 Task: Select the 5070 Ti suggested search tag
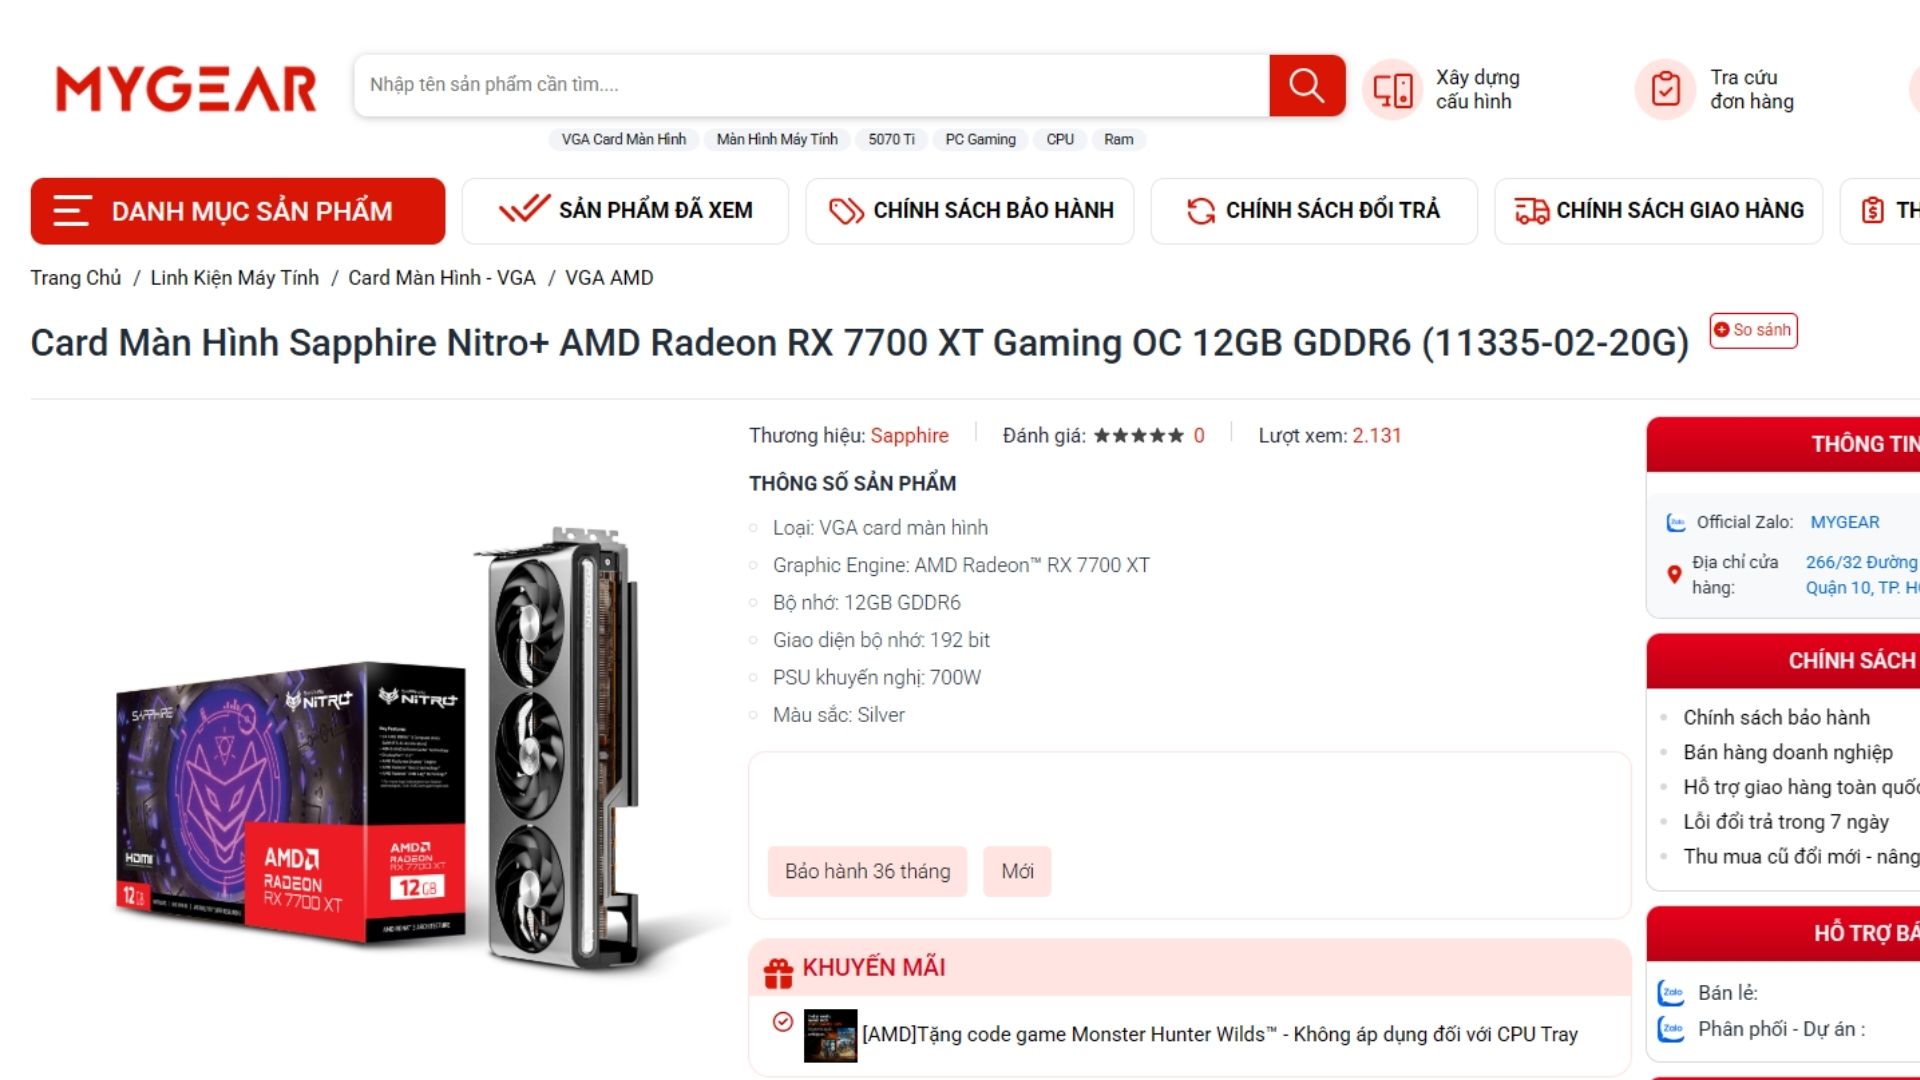coord(891,139)
